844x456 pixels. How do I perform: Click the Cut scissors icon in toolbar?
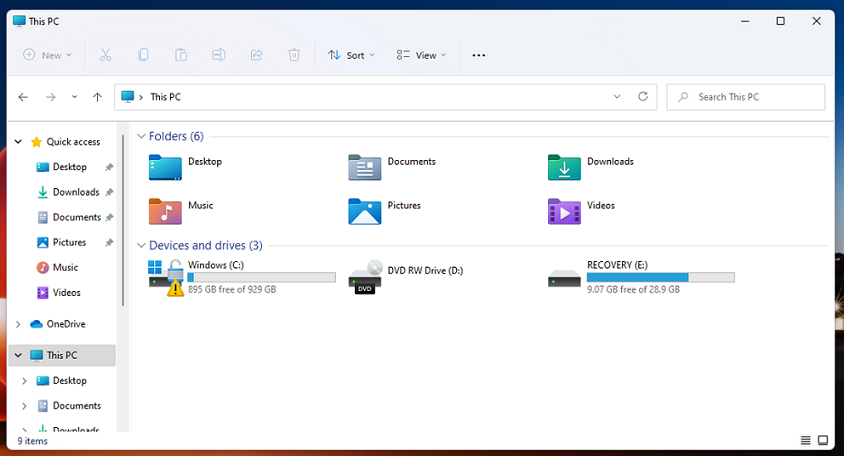coord(106,55)
